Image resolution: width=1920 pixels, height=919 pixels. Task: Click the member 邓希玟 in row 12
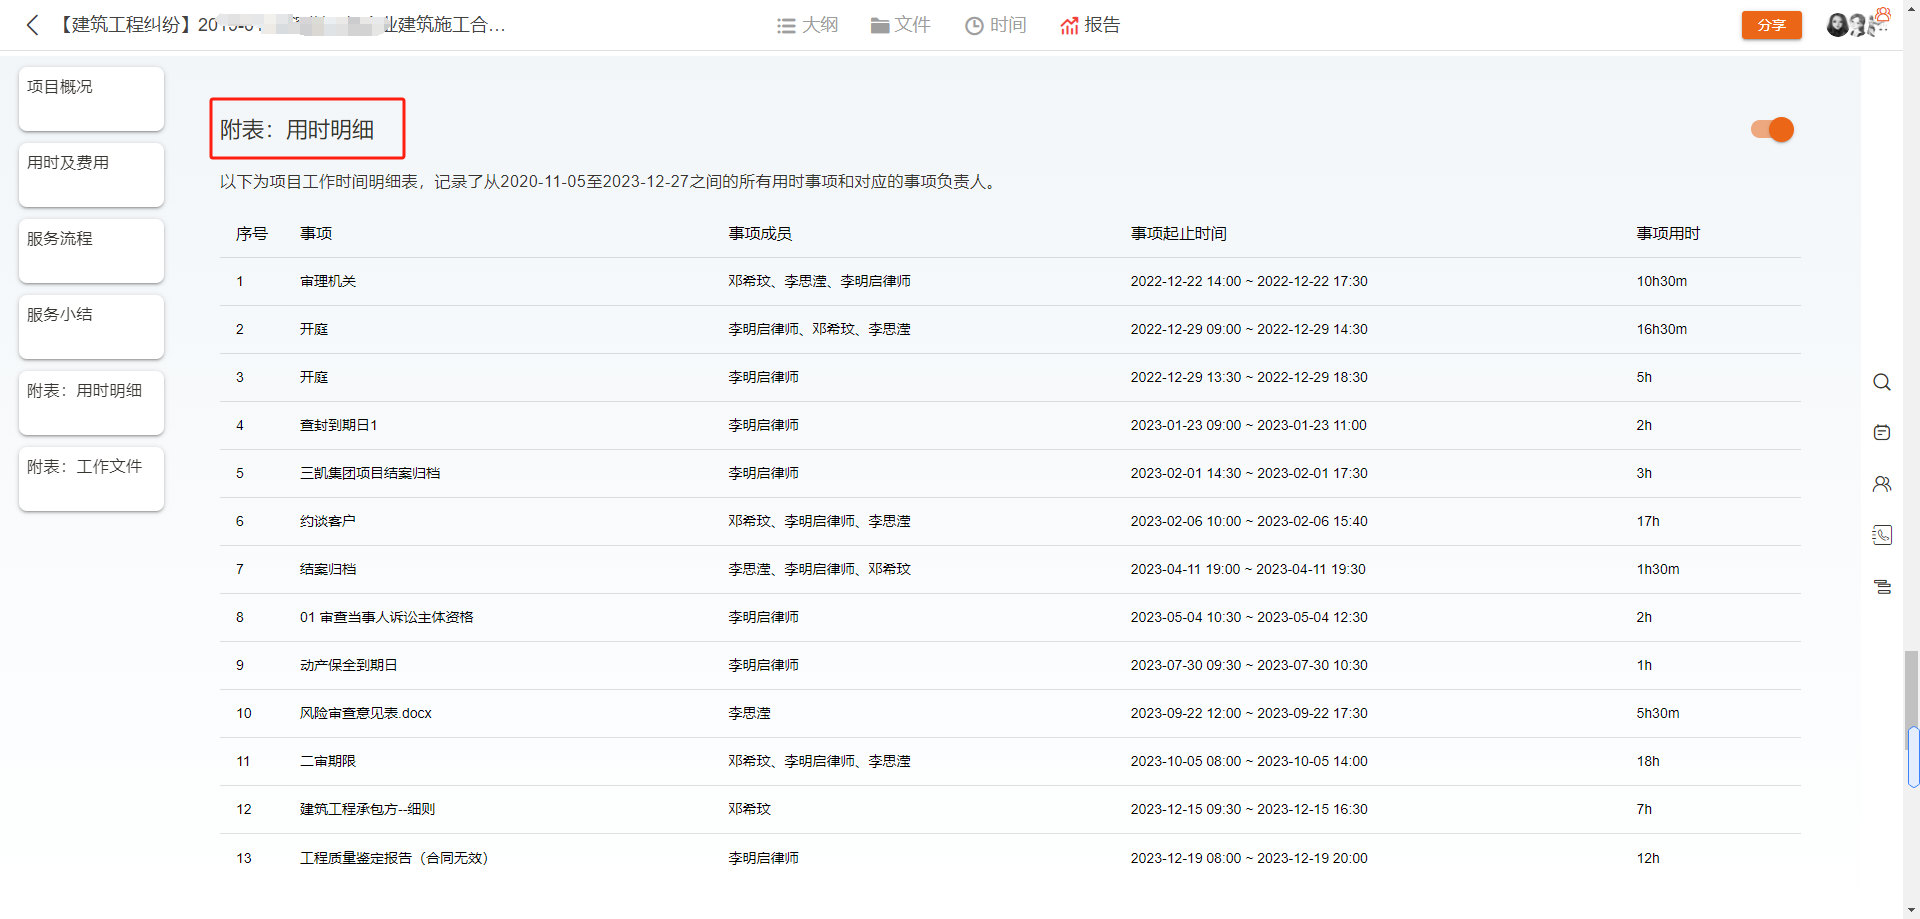(749, 810)
